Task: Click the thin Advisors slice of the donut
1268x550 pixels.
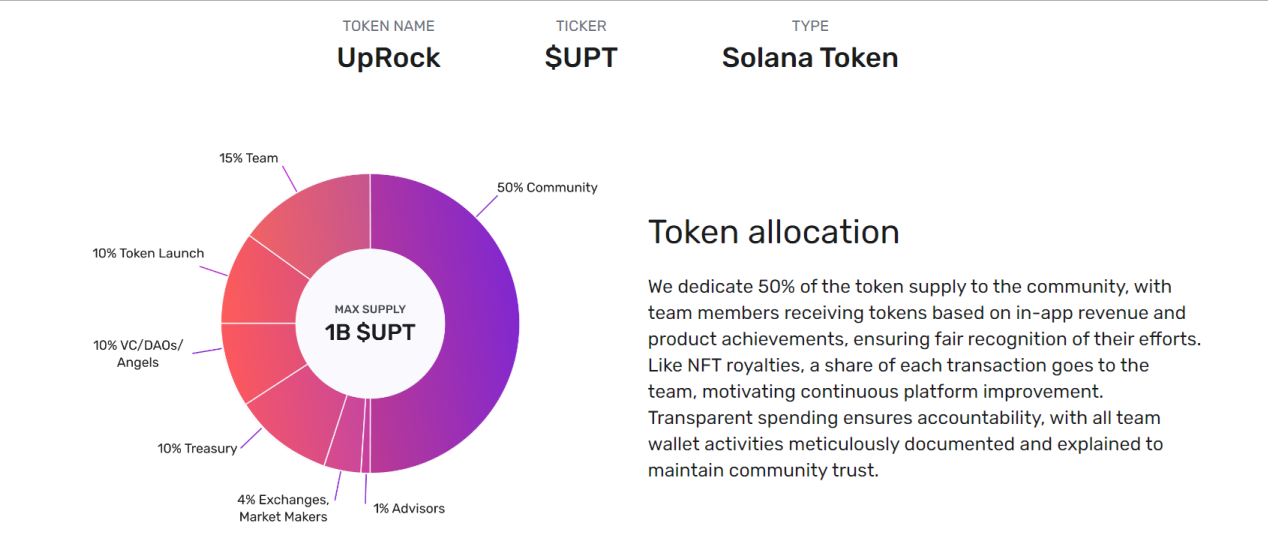Action: pos(366,454)
